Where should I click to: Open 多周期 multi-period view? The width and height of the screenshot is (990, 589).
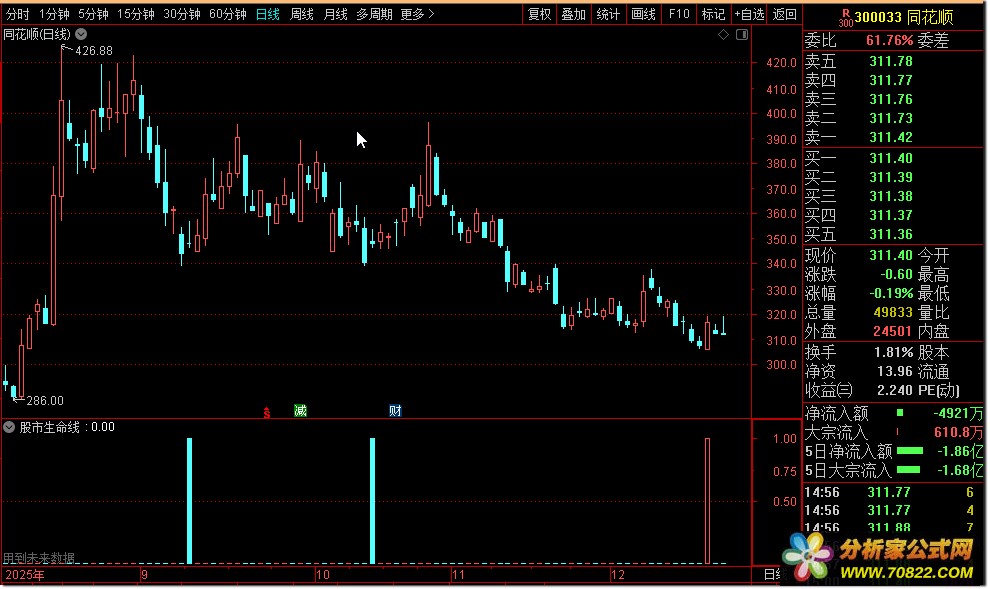(374, 14)
